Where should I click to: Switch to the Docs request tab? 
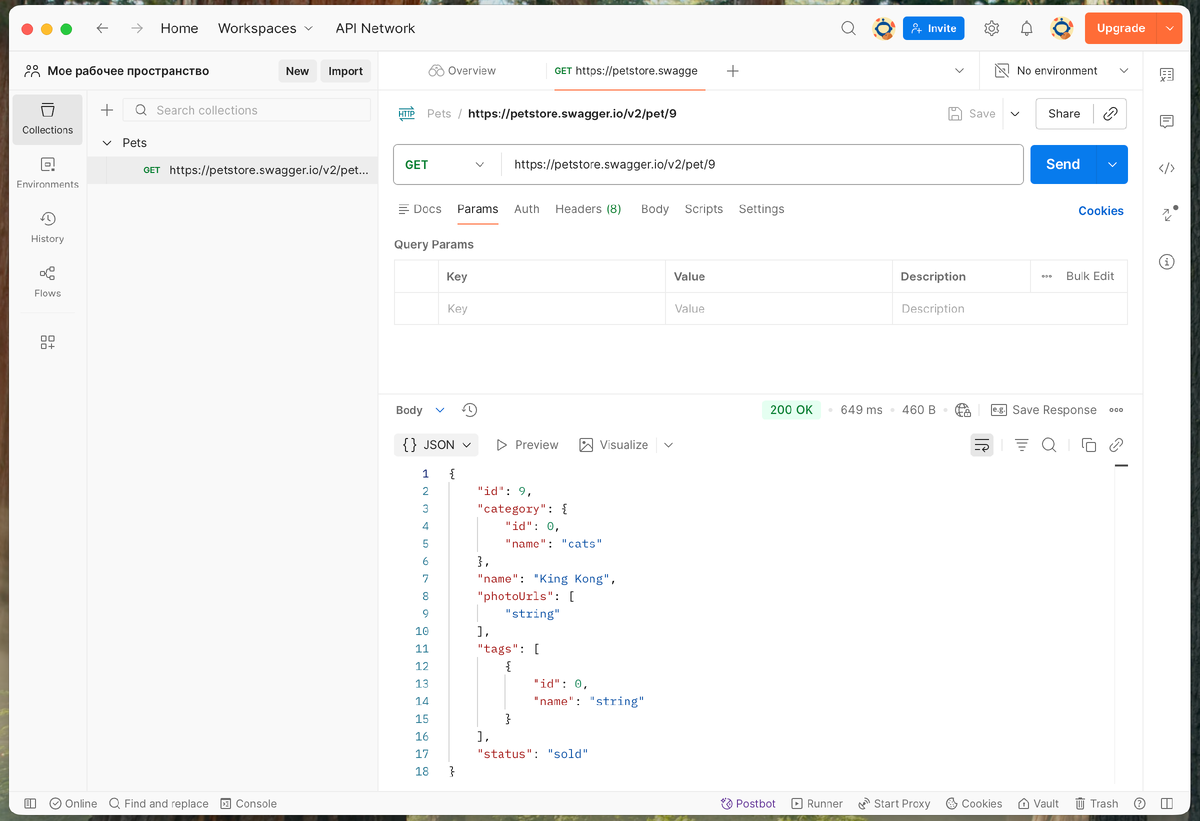420,209
